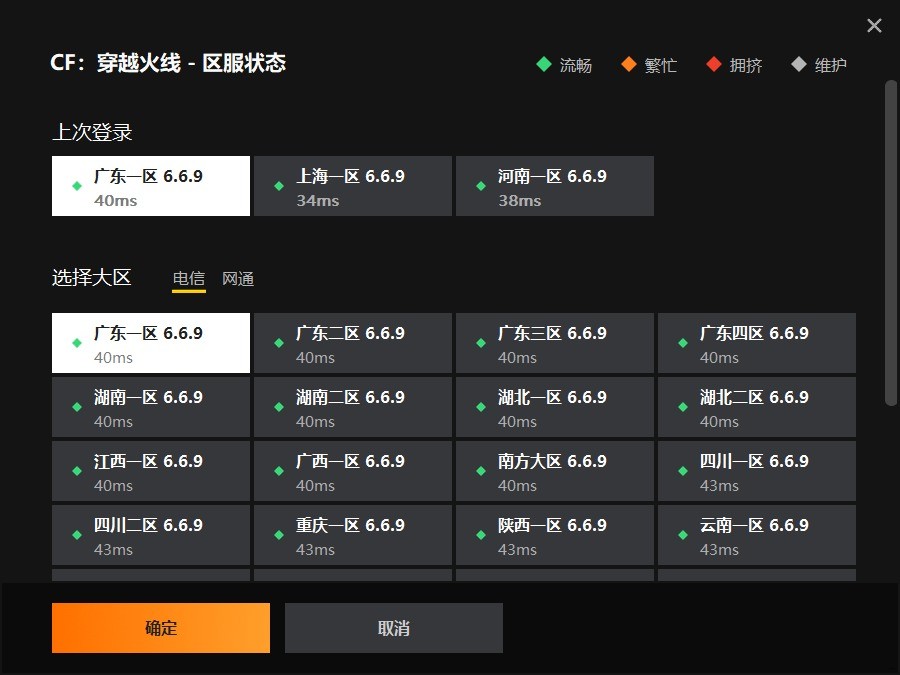Click the red 拥挤 status diamond
The image size is (900, 675).
[714, 65]
